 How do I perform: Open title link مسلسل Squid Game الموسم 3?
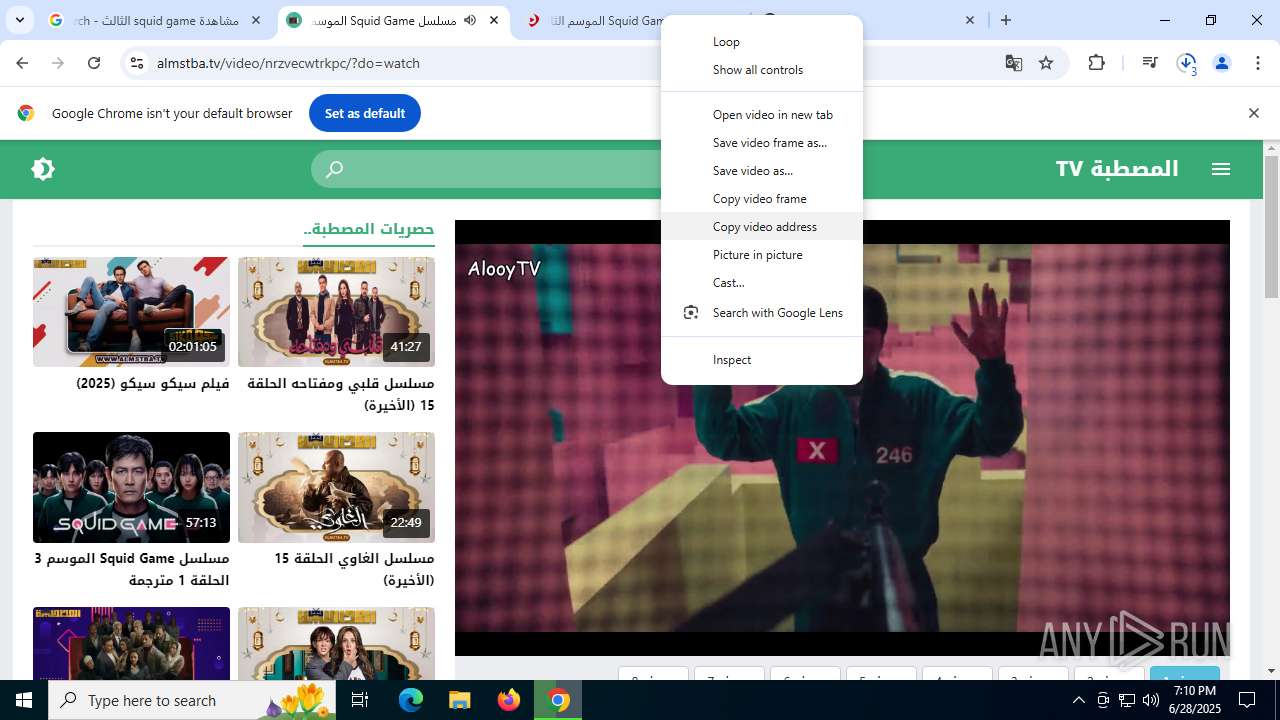click(132, 569)
